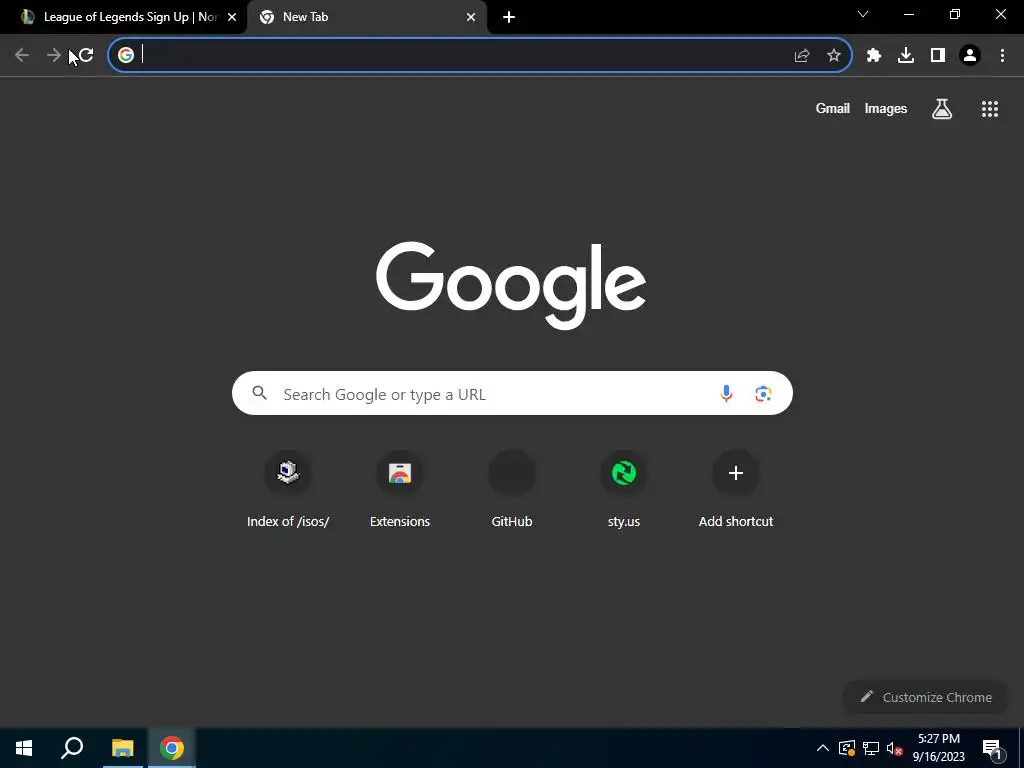Add a new shortcut tile

point(736,490)
